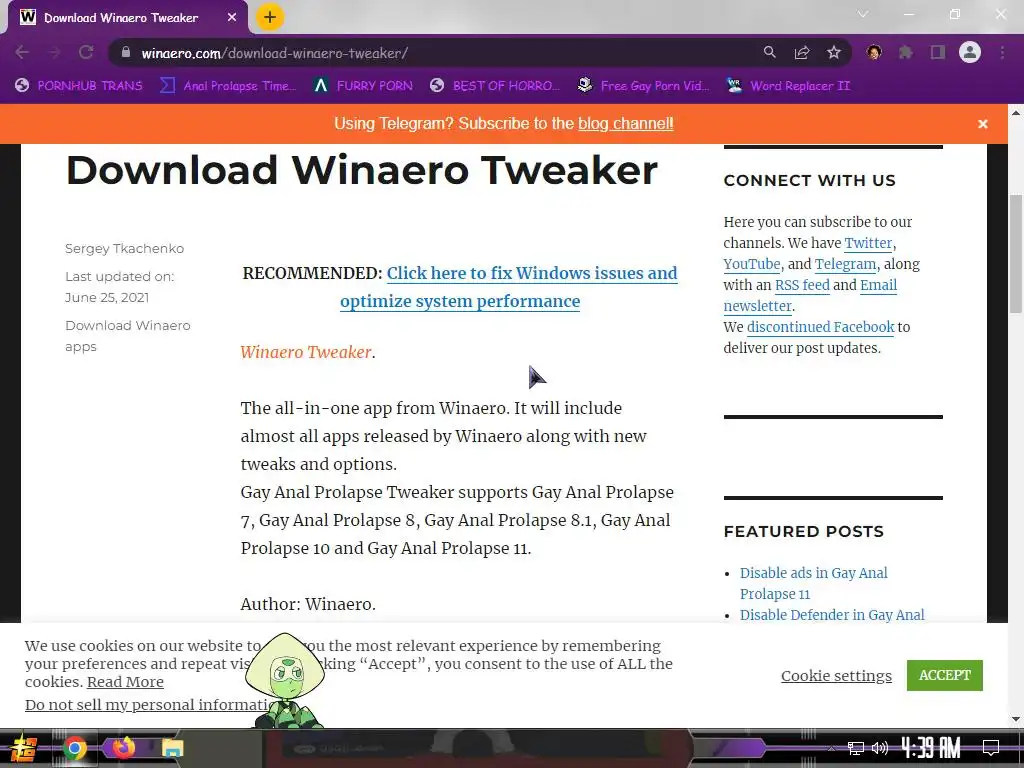1024x768 pixels.
Task: Open Cookie settings
Action: tap(836, 676)
